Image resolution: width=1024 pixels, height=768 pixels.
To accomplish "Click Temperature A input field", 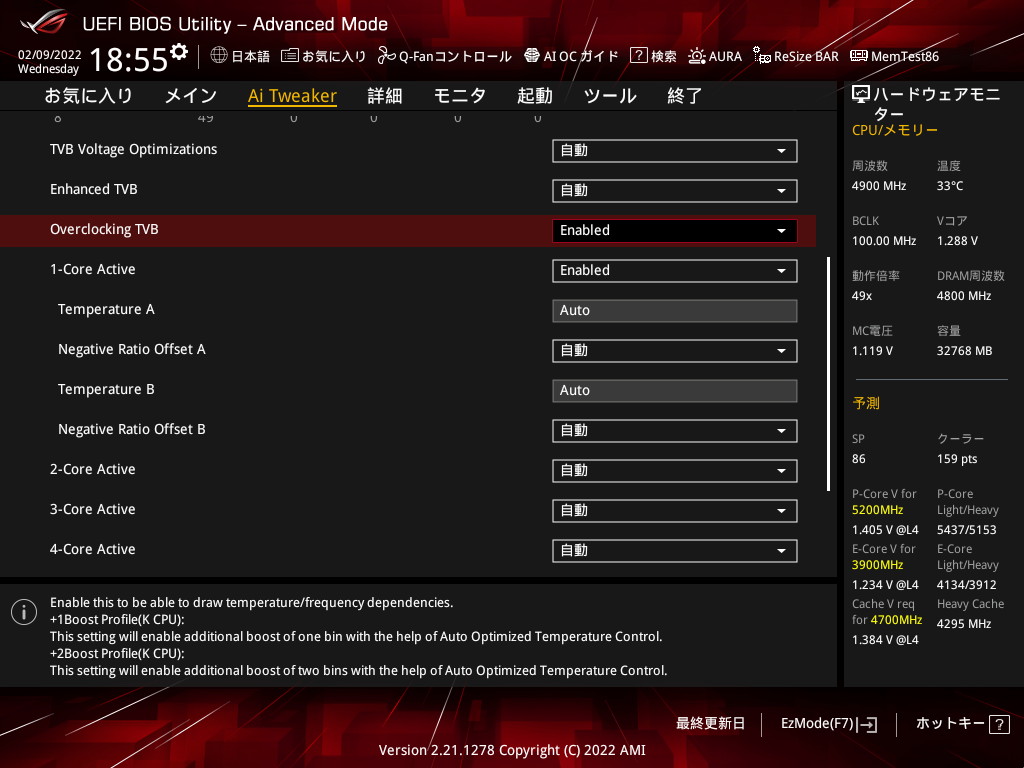I will click(x=675, y=311).
